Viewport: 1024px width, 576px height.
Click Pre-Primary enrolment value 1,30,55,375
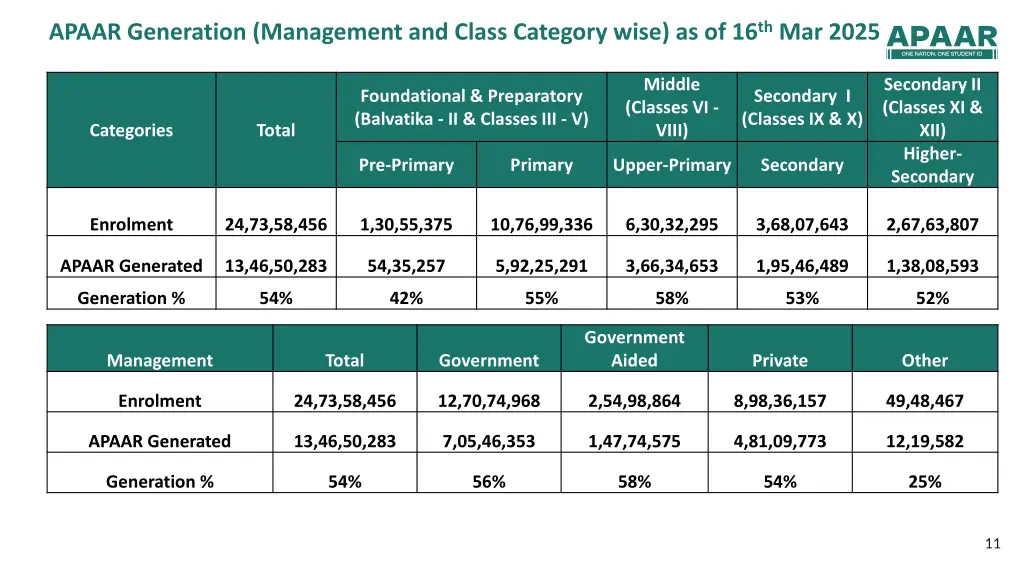click(x=406, y=225)
